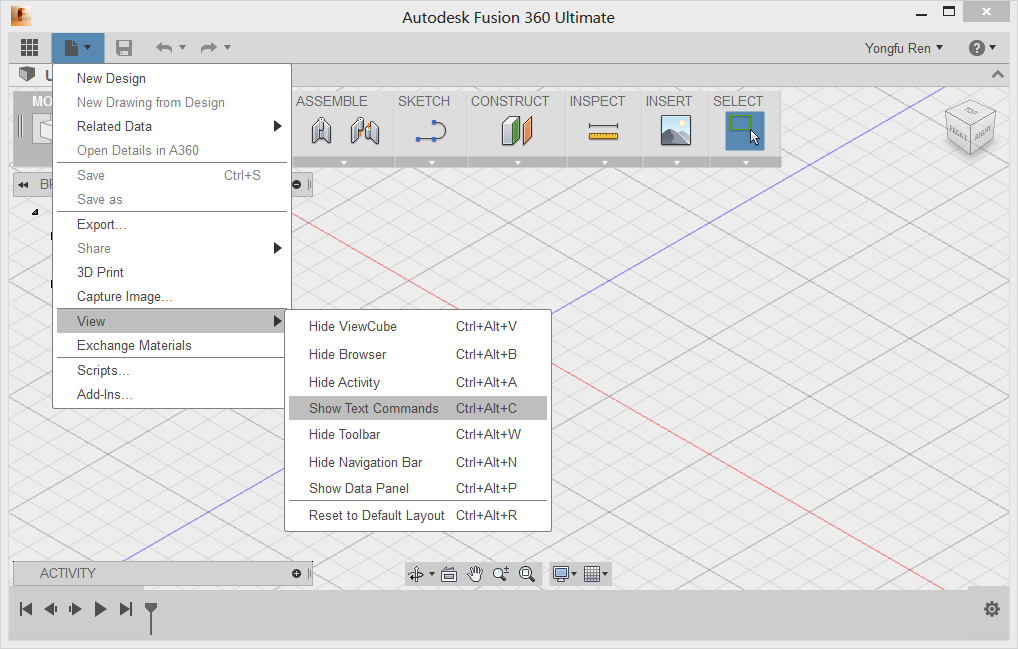Click the ViewCube in the corner
The height and width of the screenshot is (649, 1018).
tap(970, 127)
